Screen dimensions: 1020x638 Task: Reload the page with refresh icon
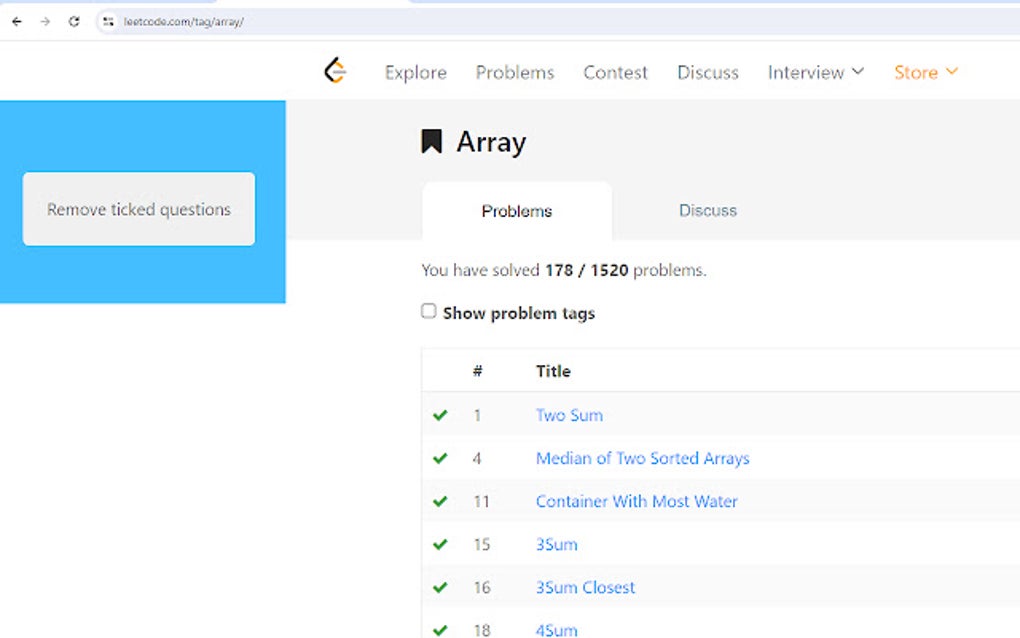(x=74, y=21)
